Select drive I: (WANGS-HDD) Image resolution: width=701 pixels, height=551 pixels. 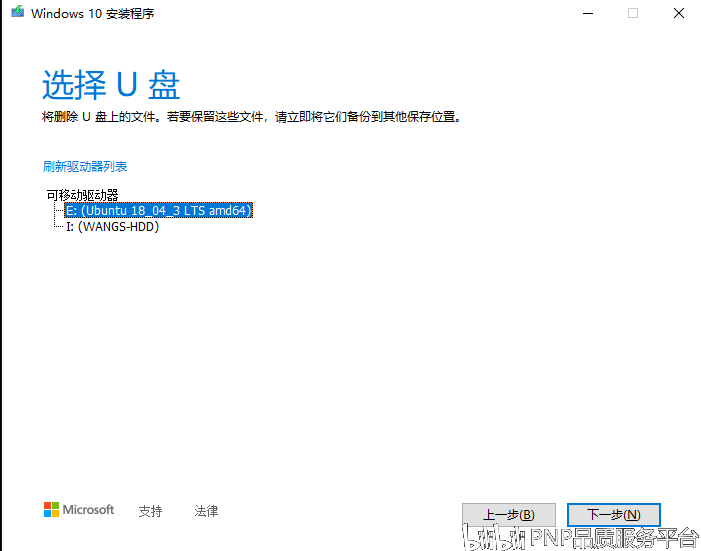pos(112,227)
